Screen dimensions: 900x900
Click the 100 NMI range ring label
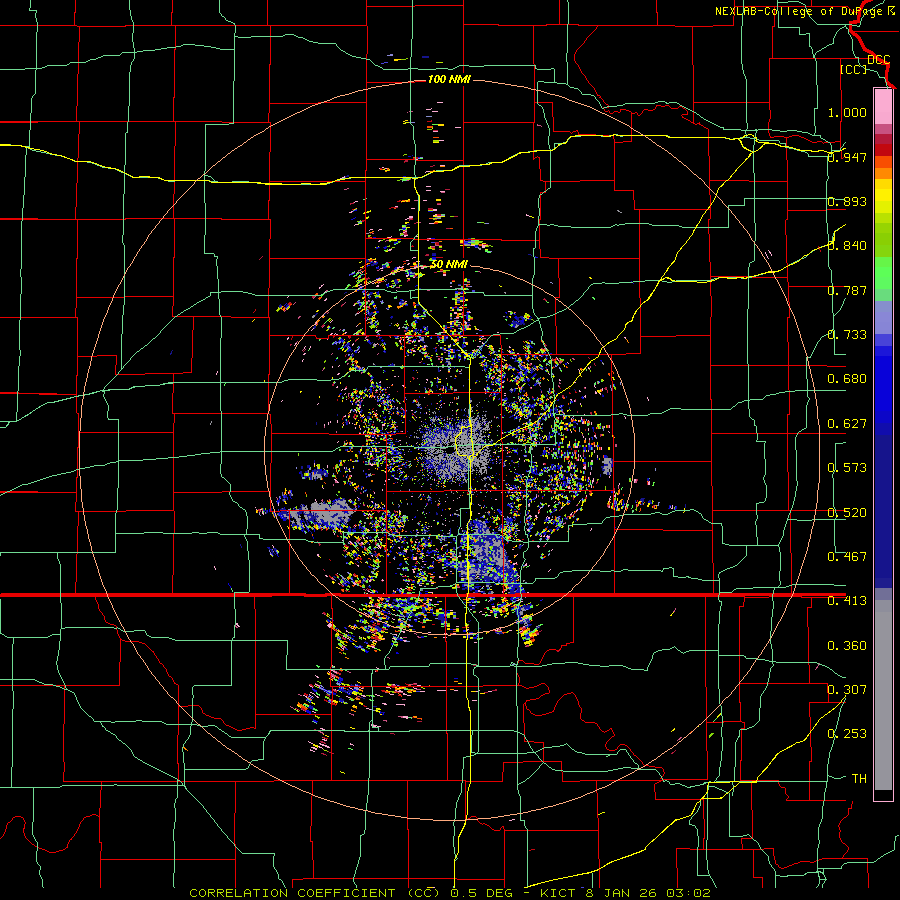(x=449, y=79)
